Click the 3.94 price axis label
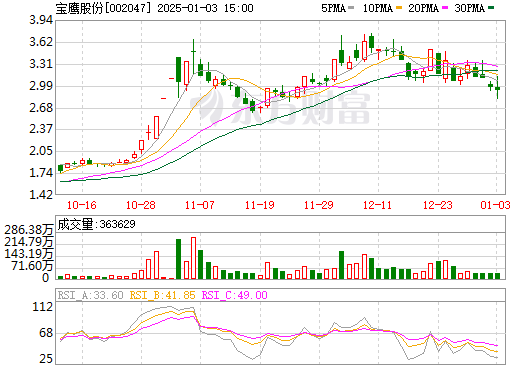Viewport: 520px width, 365px height. (41, 20)
